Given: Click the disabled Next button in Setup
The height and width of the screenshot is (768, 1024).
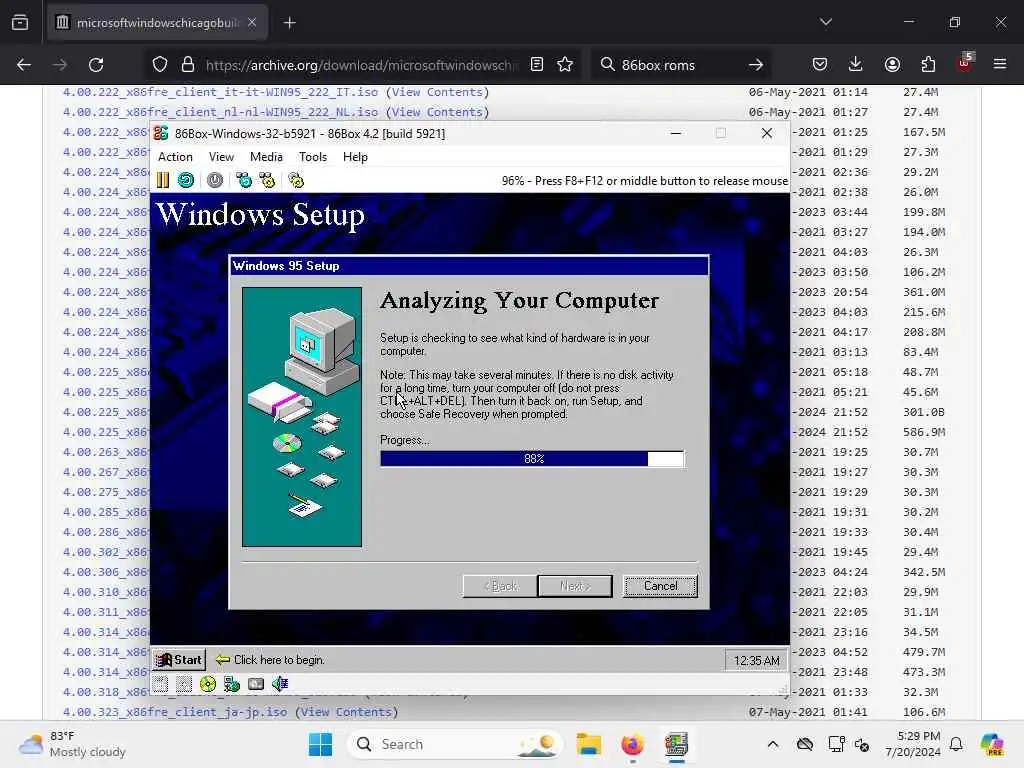Looking at the screenshot, I should (575, 586).
